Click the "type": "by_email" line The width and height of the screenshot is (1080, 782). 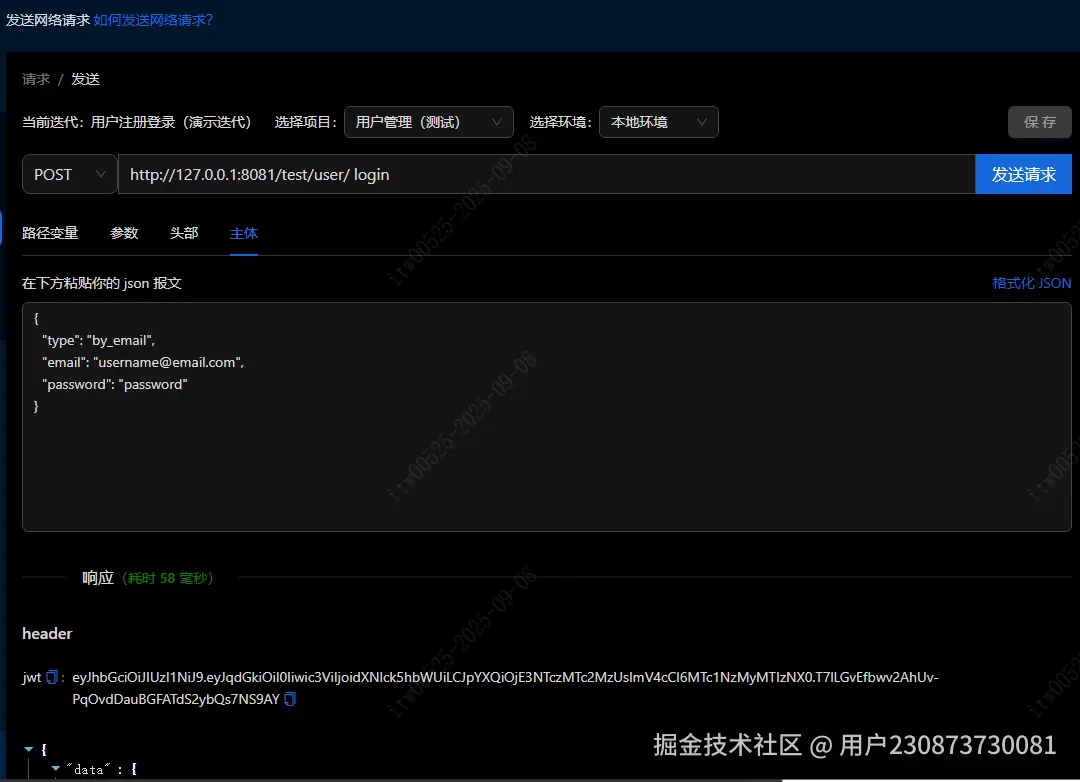point(98,340)
